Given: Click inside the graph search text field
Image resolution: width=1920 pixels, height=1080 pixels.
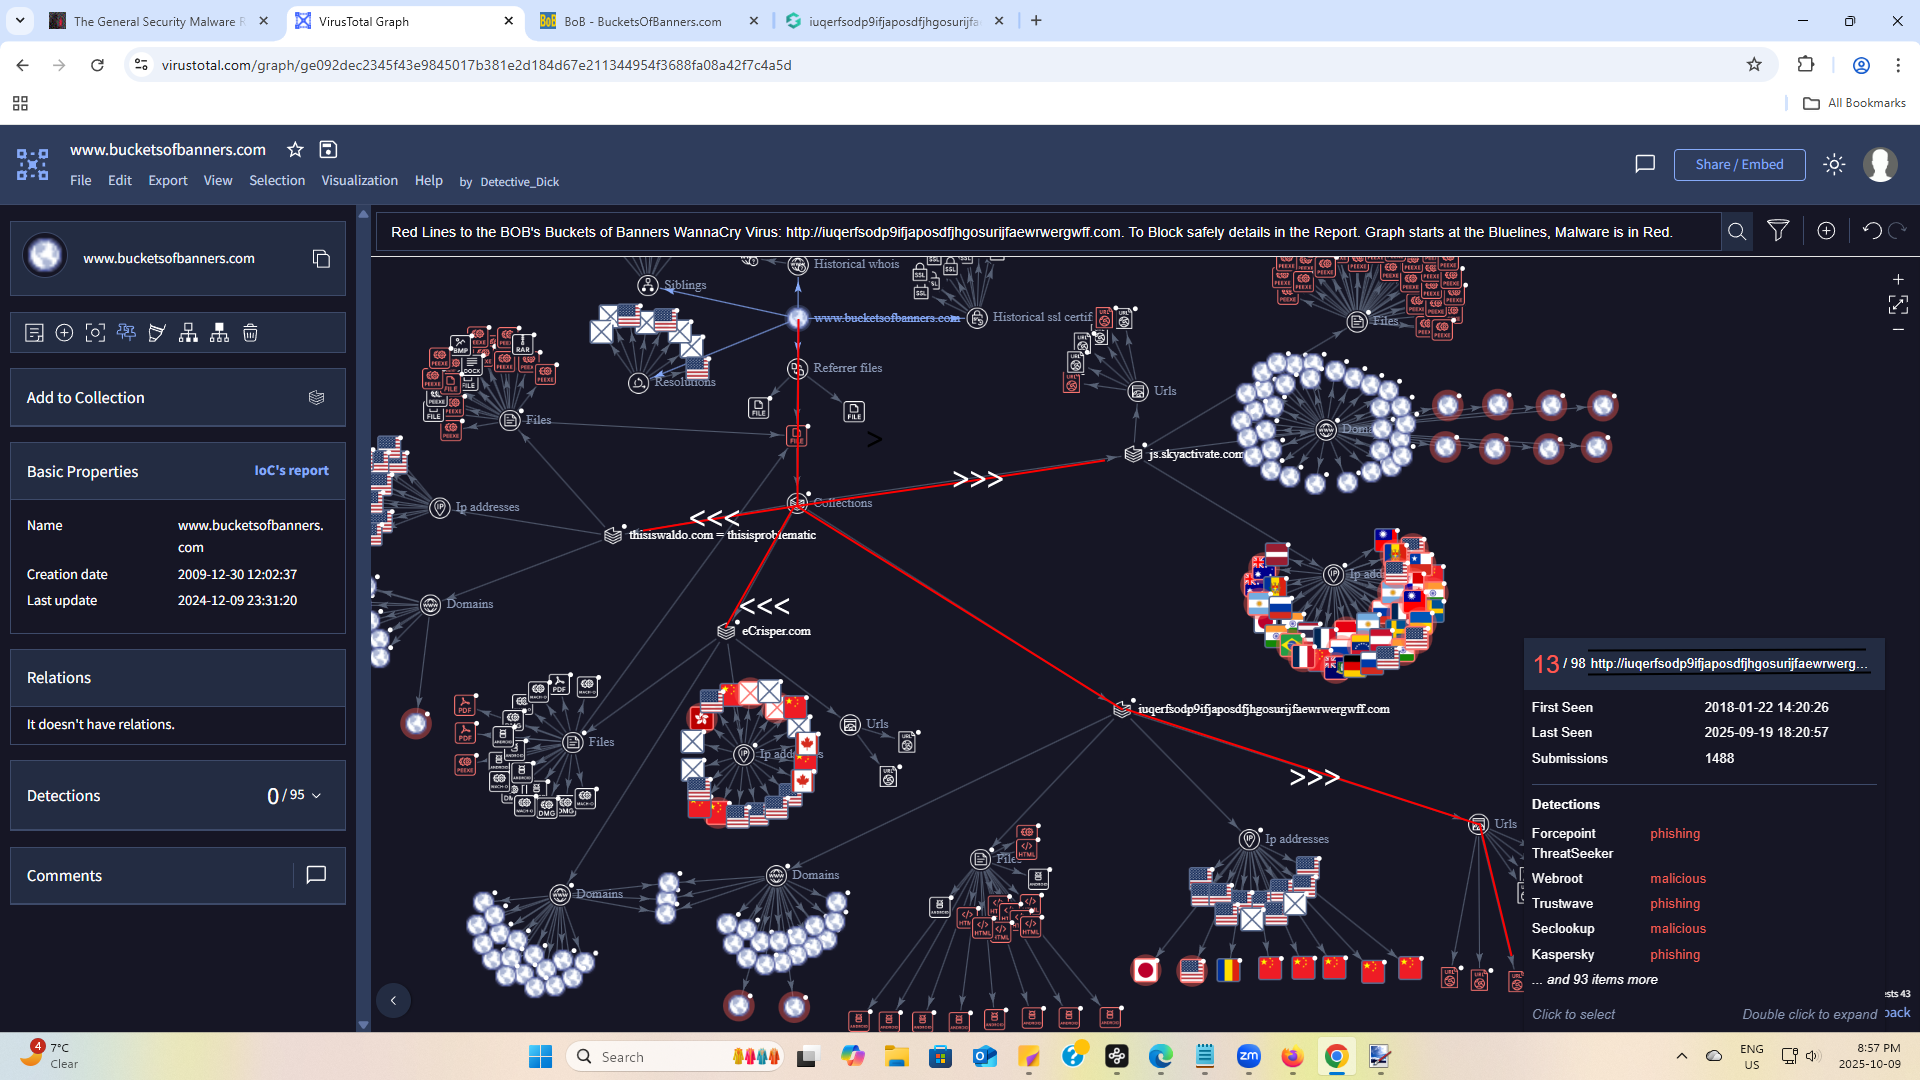Looking at the screenshot, I should 1050,232.
